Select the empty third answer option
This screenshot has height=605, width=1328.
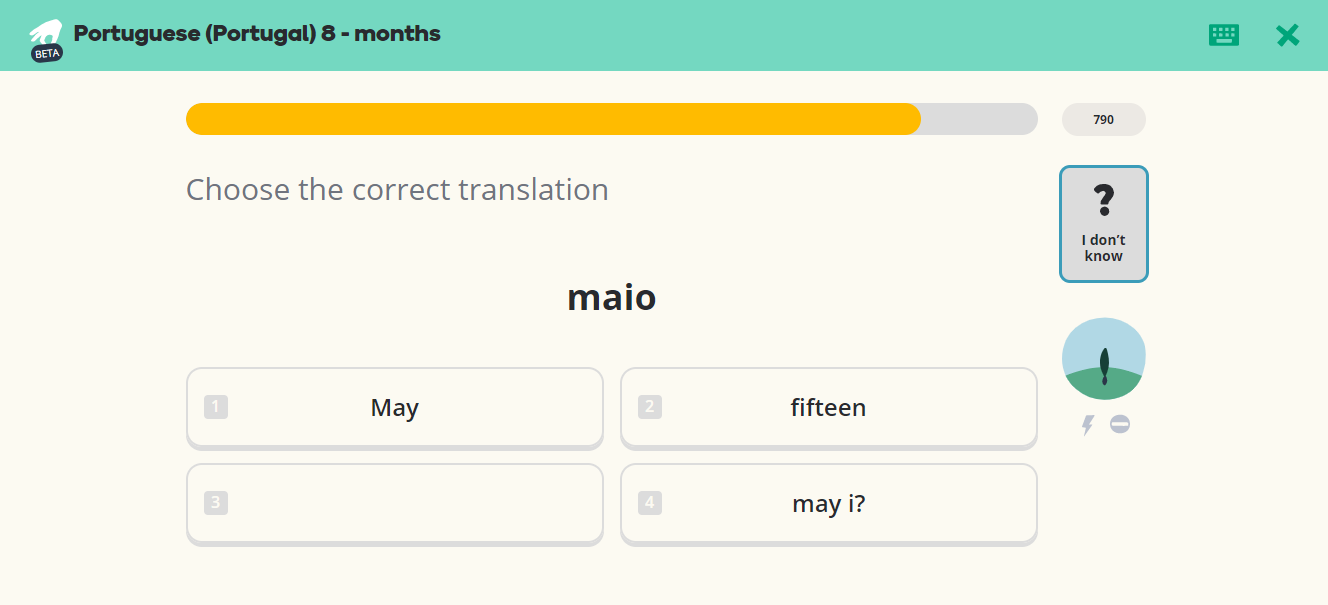(395, 504)
